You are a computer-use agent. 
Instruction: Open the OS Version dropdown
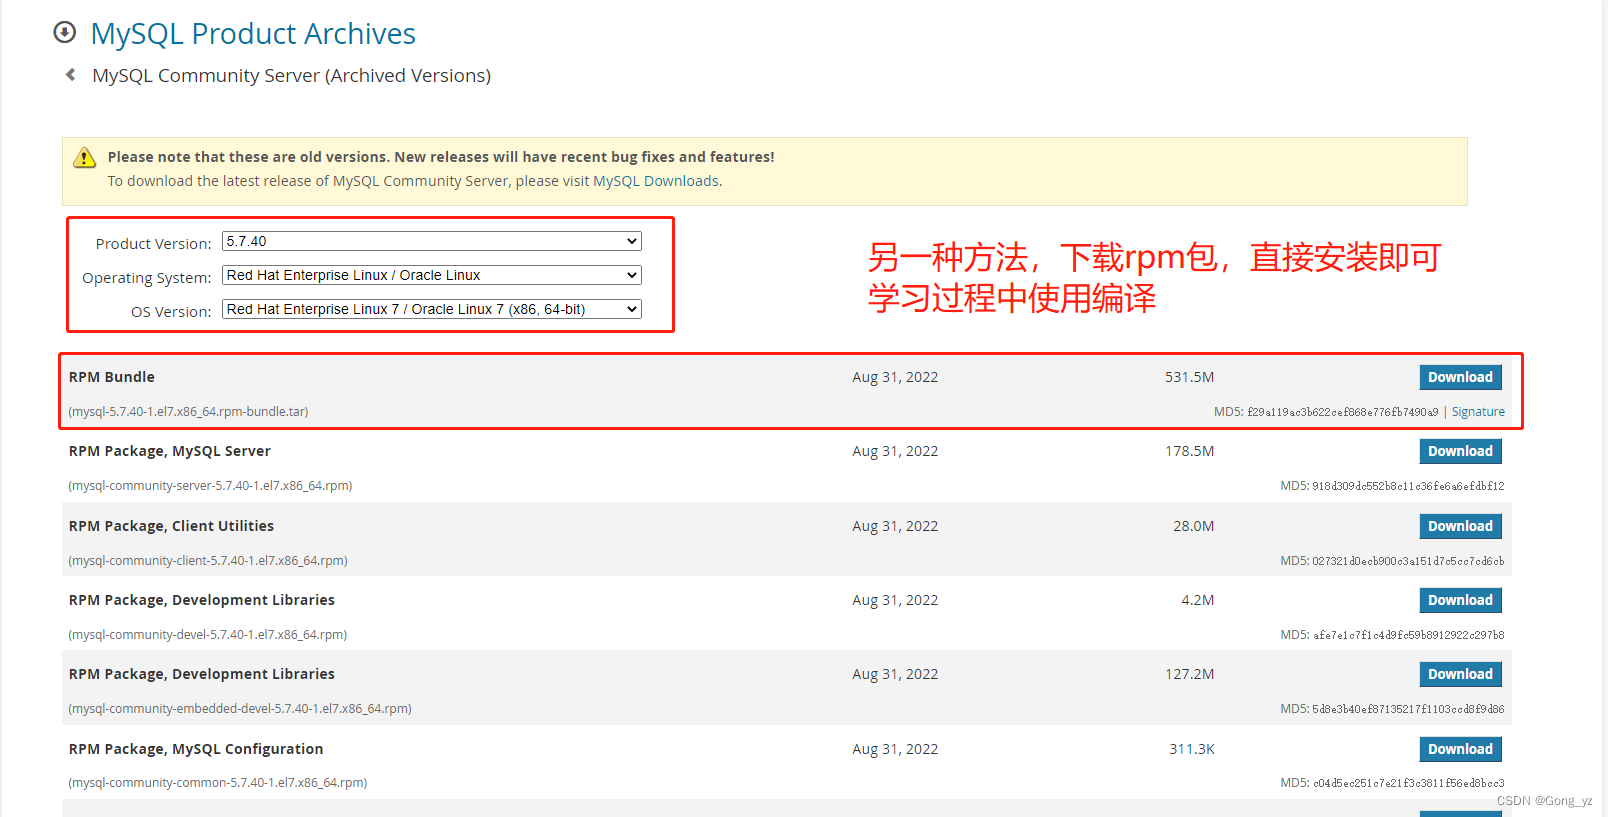tap(431, 309)
